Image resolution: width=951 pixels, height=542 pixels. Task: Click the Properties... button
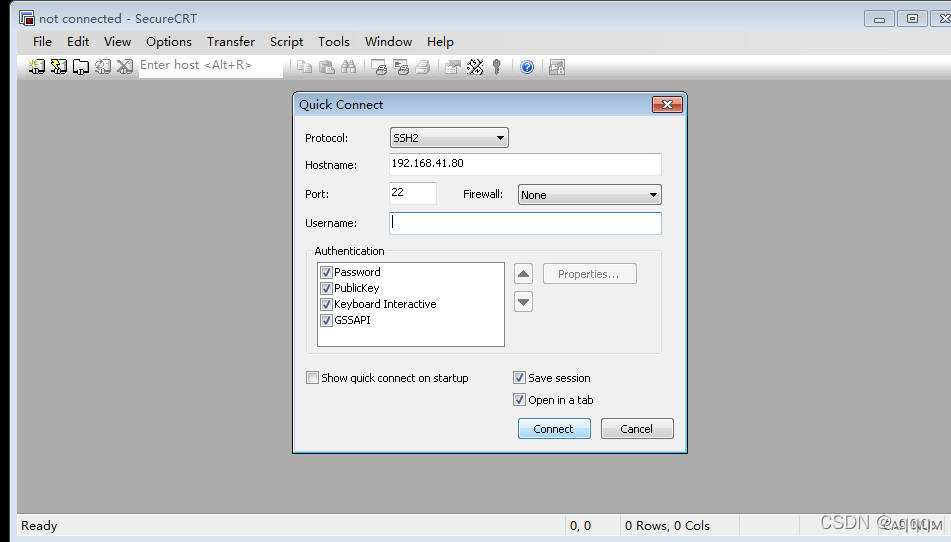pyautogui.click(x=590, y=274)
